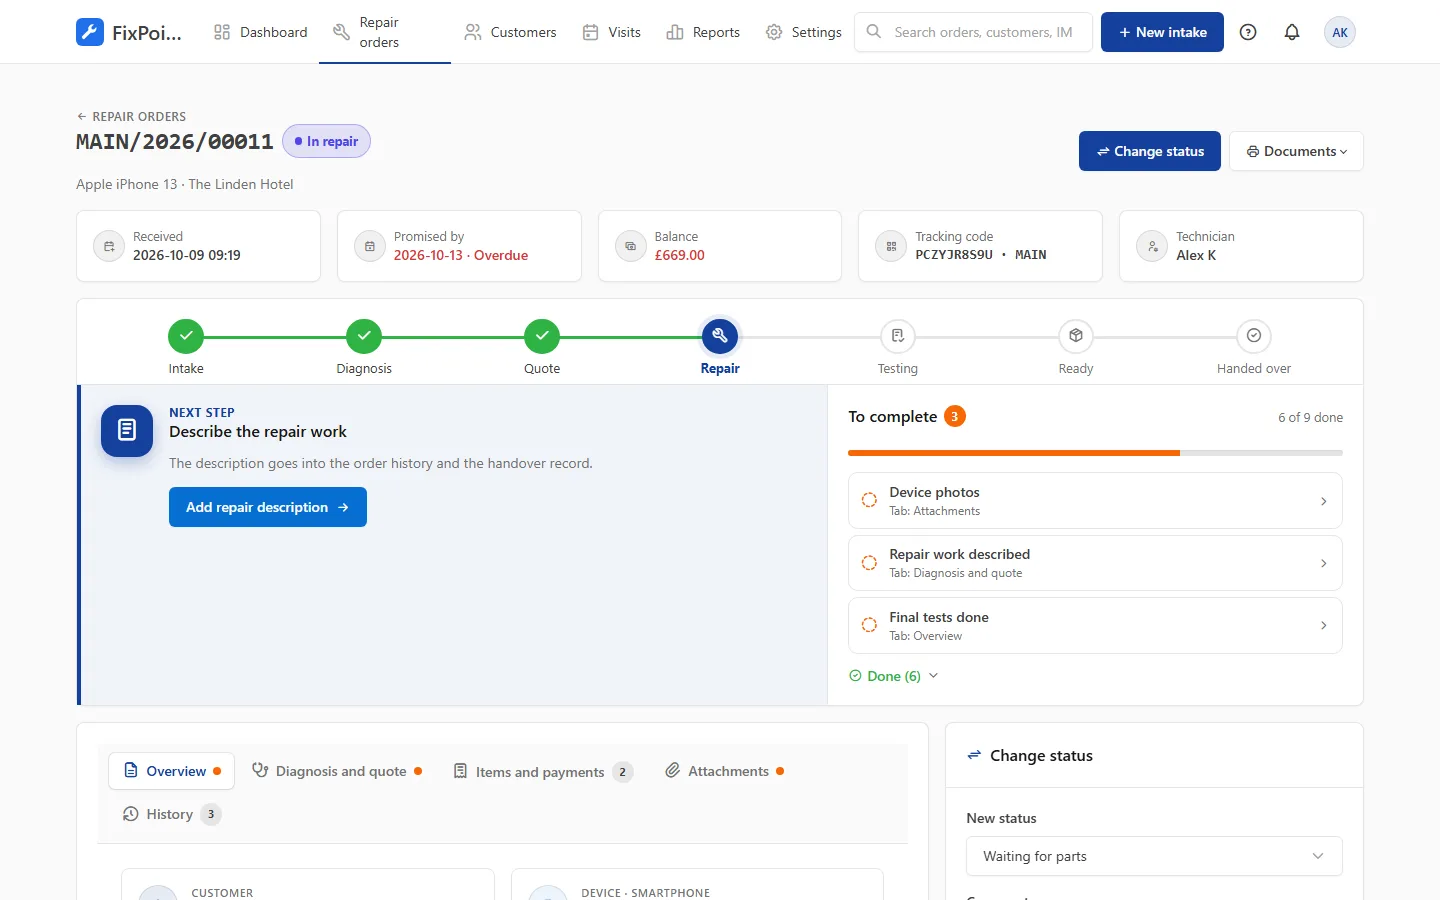Image resolution: width=1440 pixels, height=900 pixels.
Task: Open the New status dropdown
Action: 1154,856
